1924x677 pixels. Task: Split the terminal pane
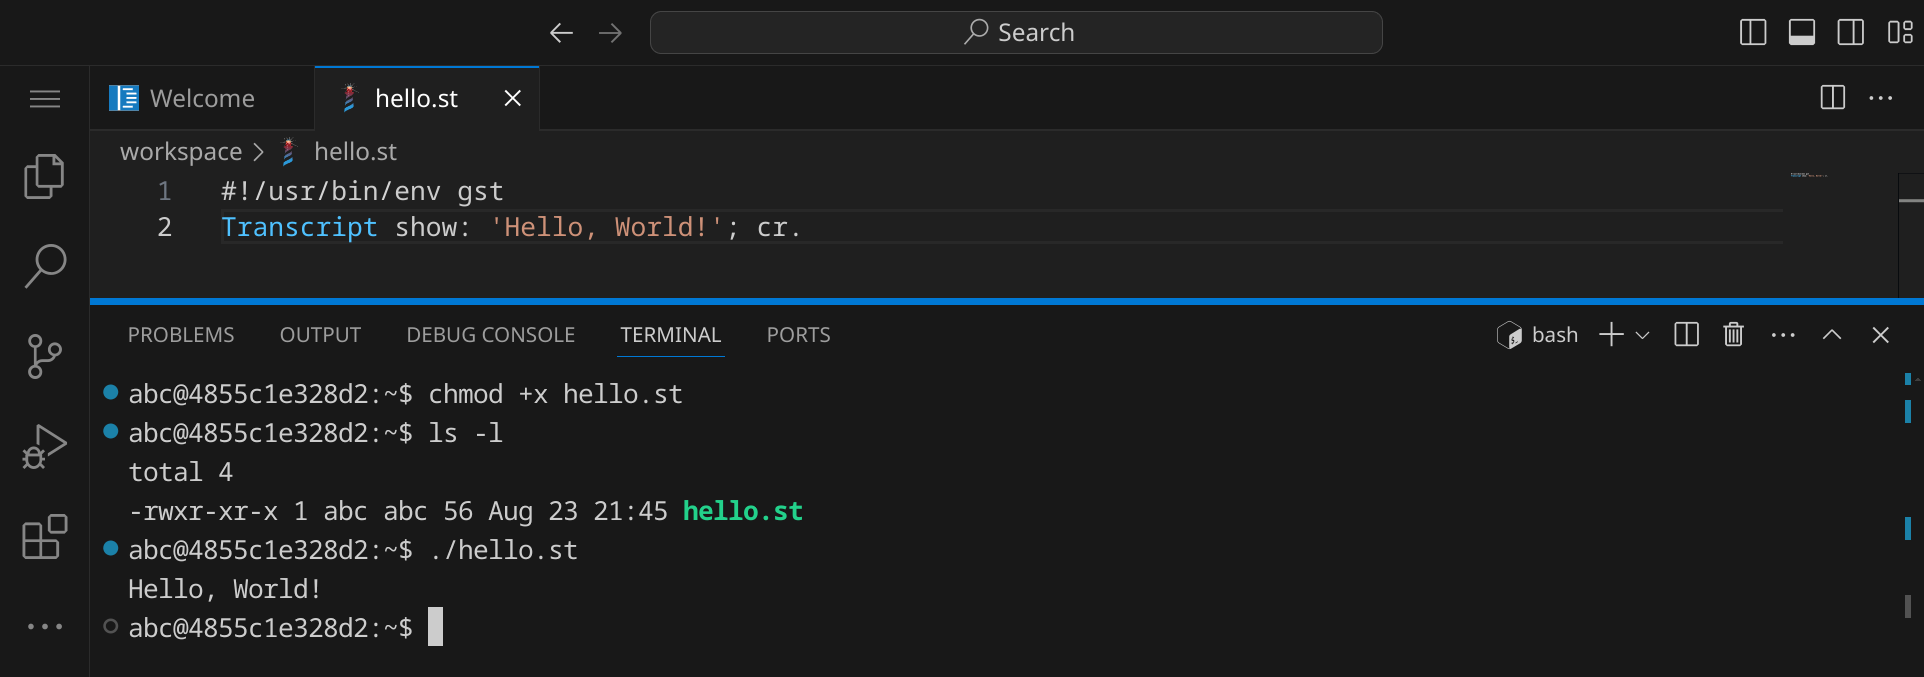(1686, 335)
